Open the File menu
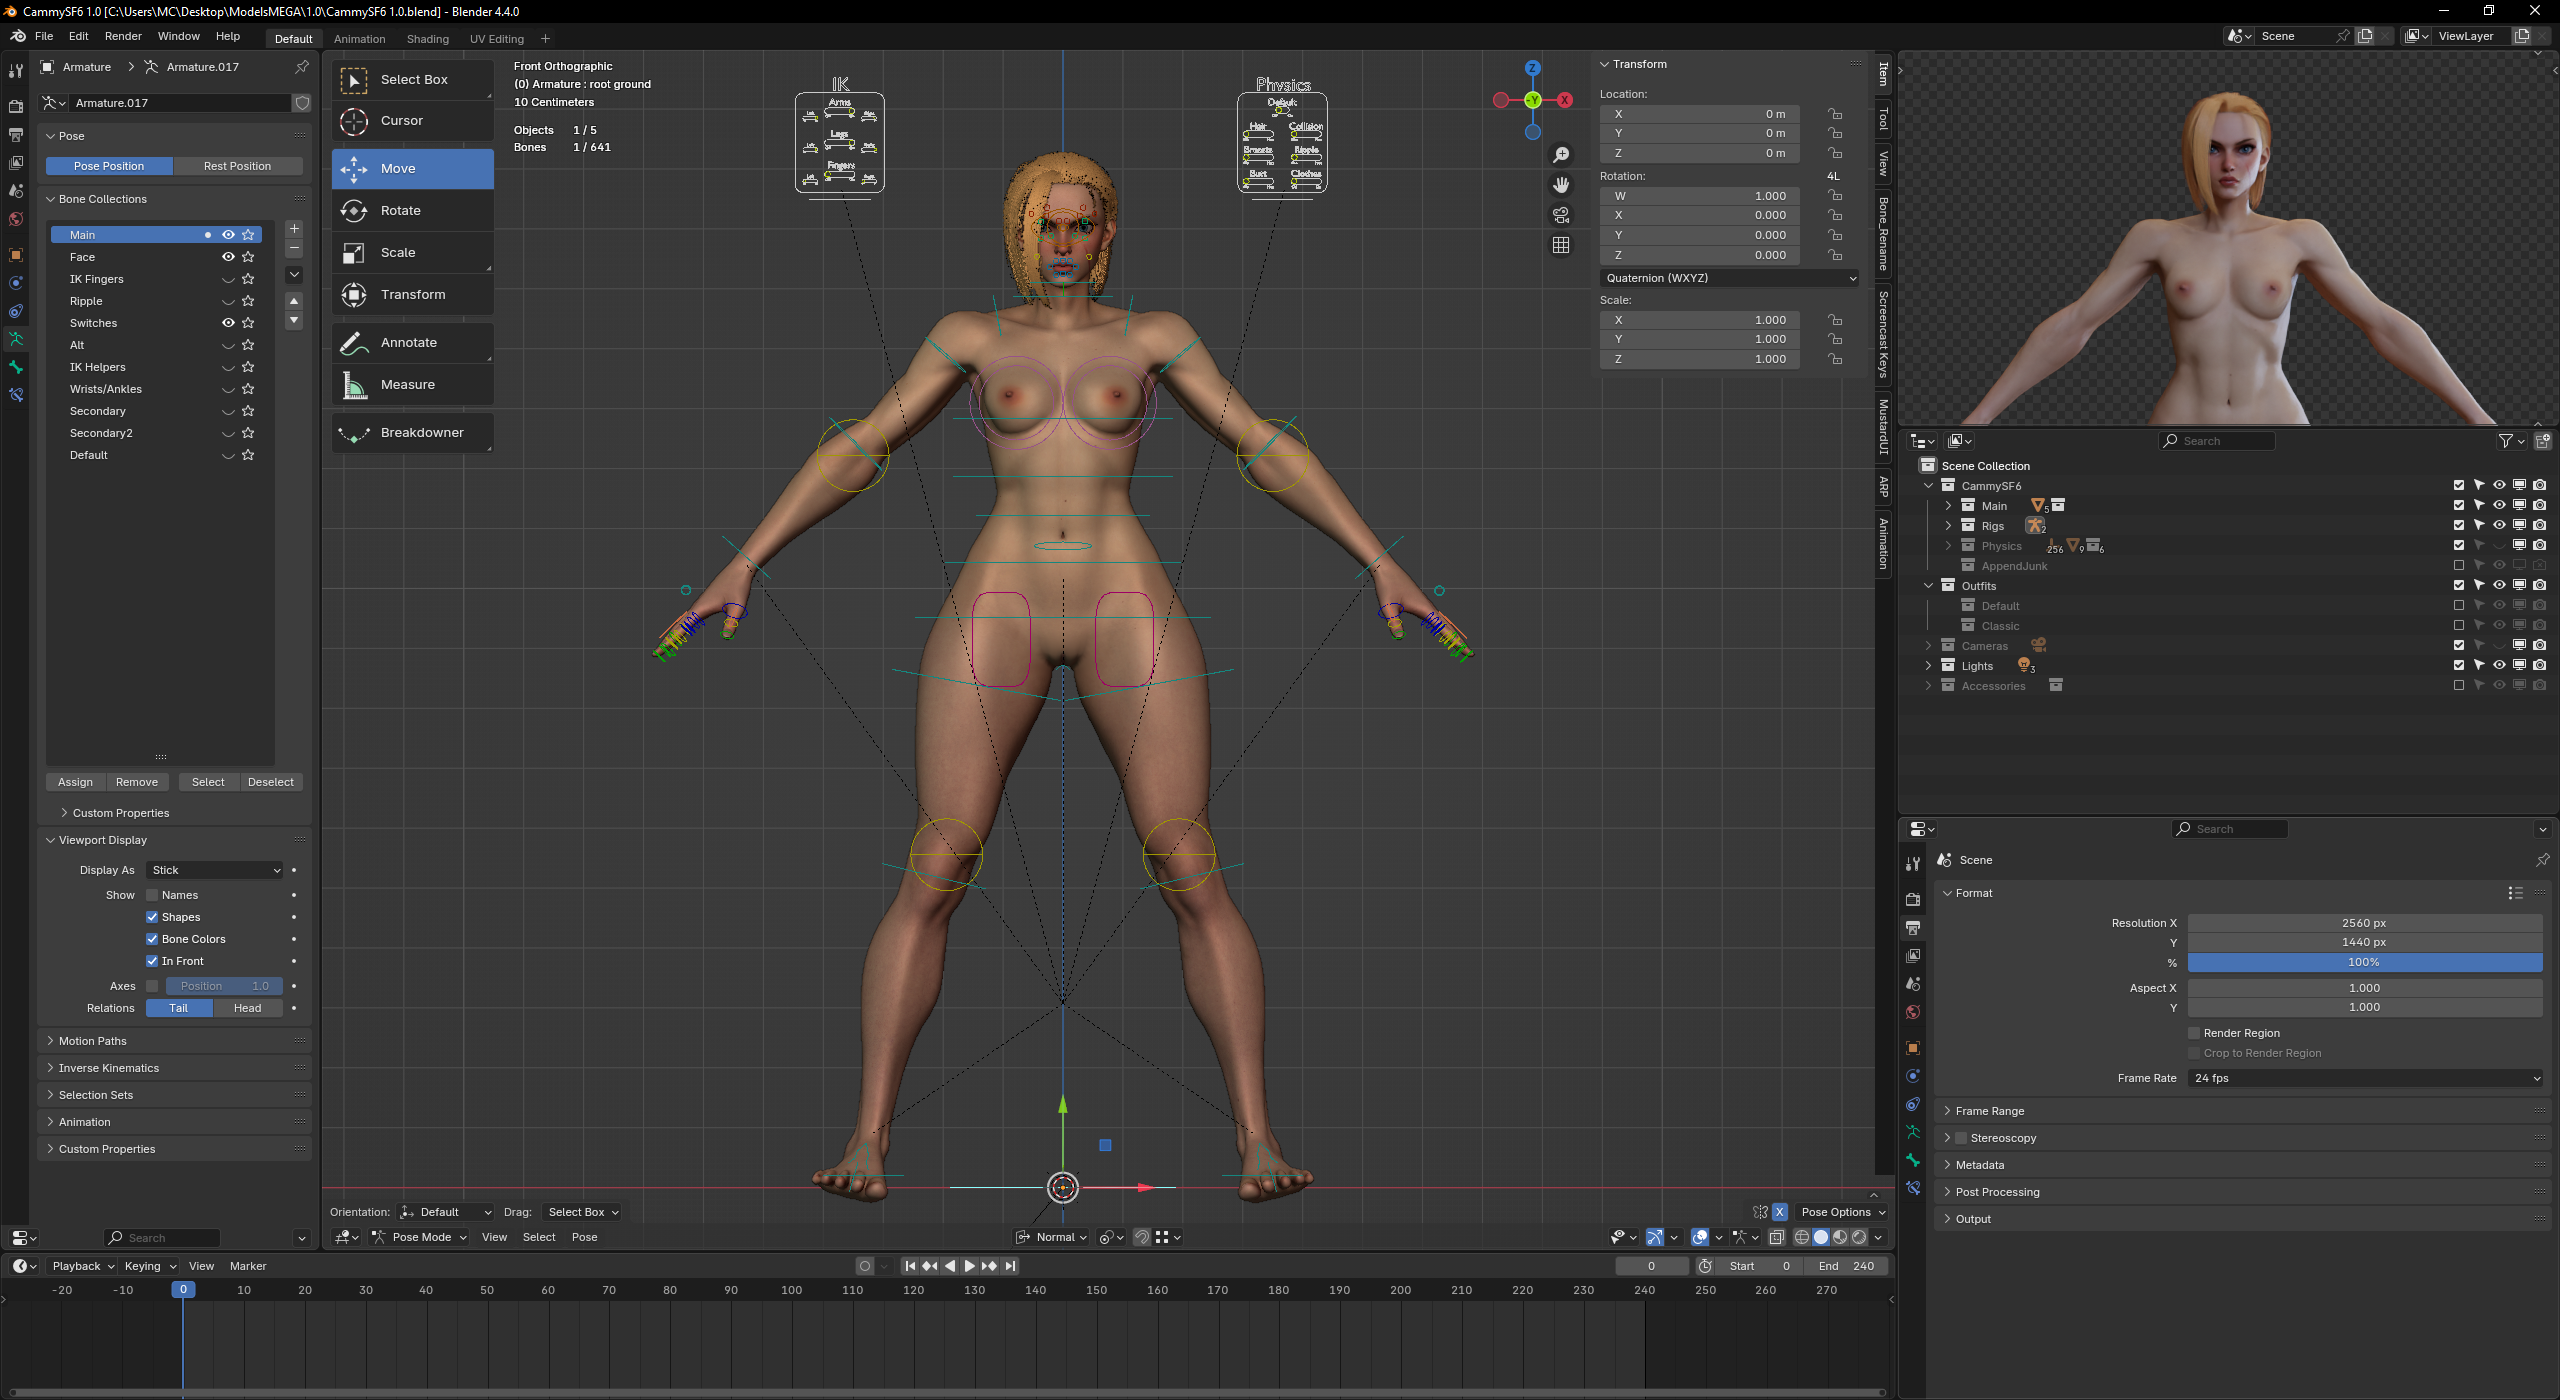 (x=44, y=36)
